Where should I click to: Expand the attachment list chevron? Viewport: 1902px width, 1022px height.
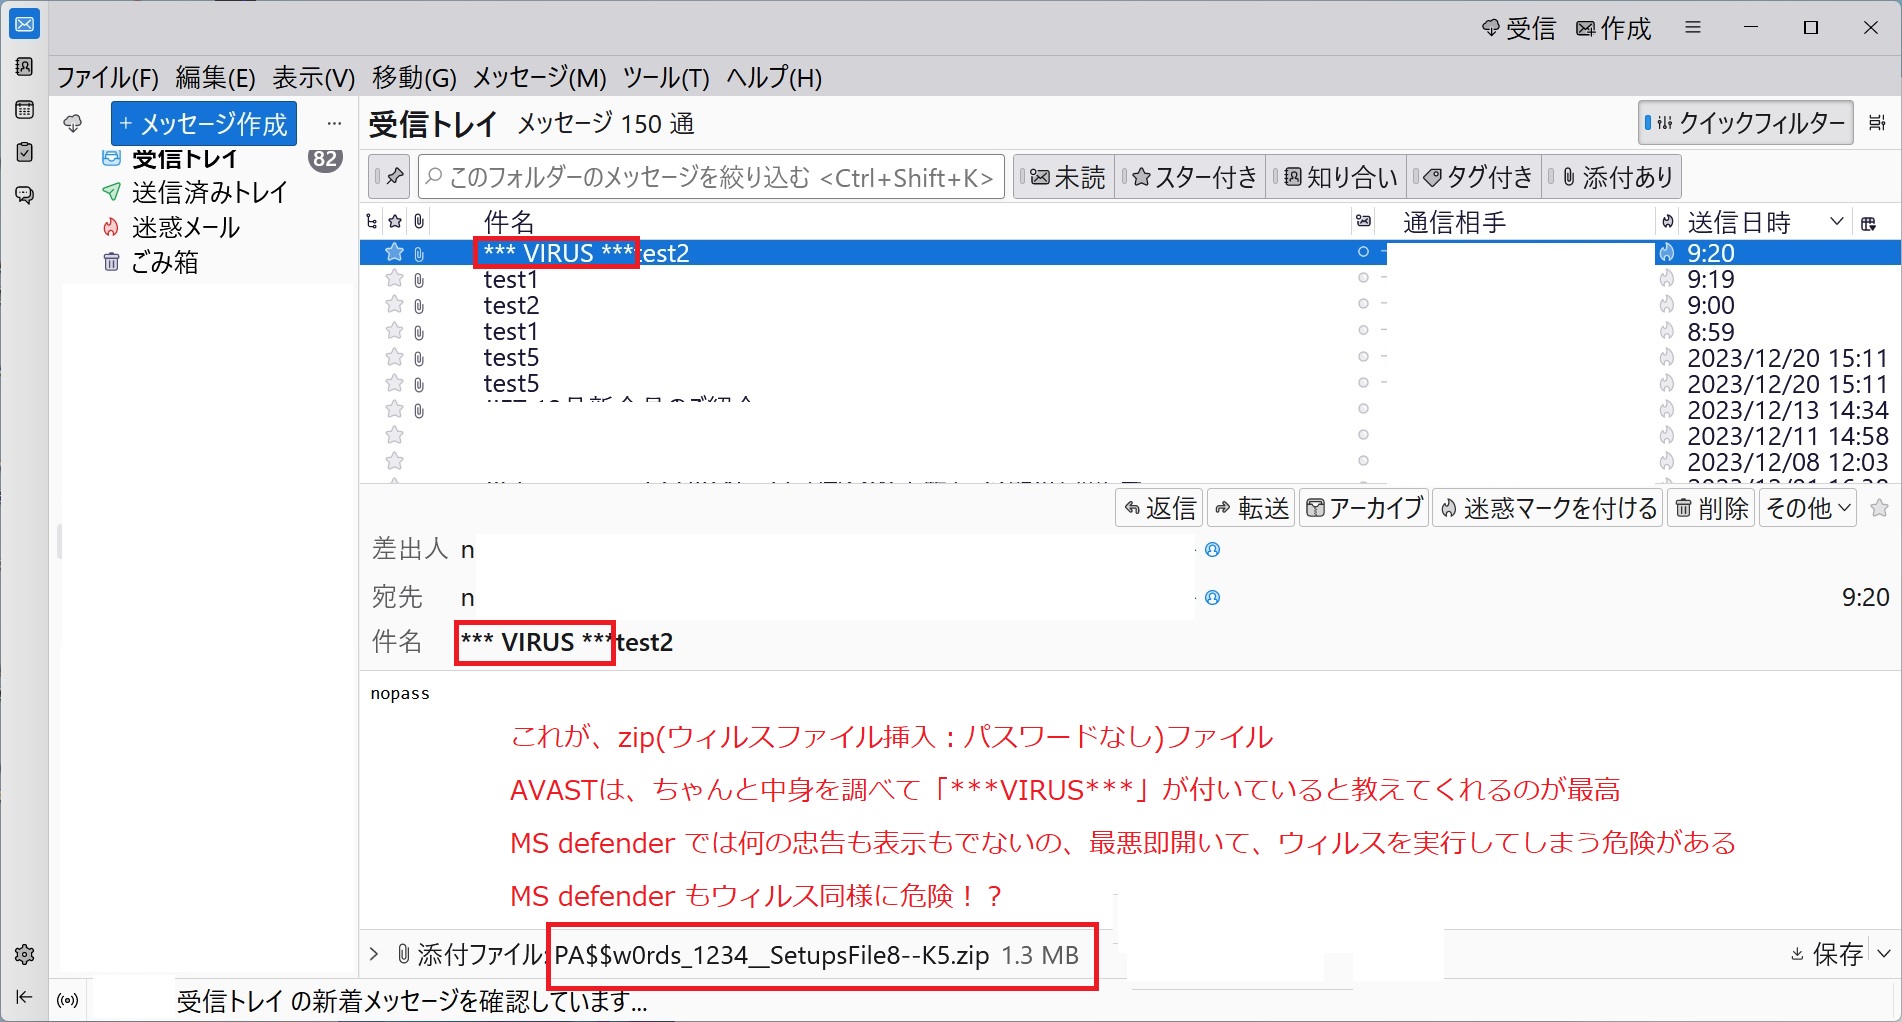[x=374, y=954]
